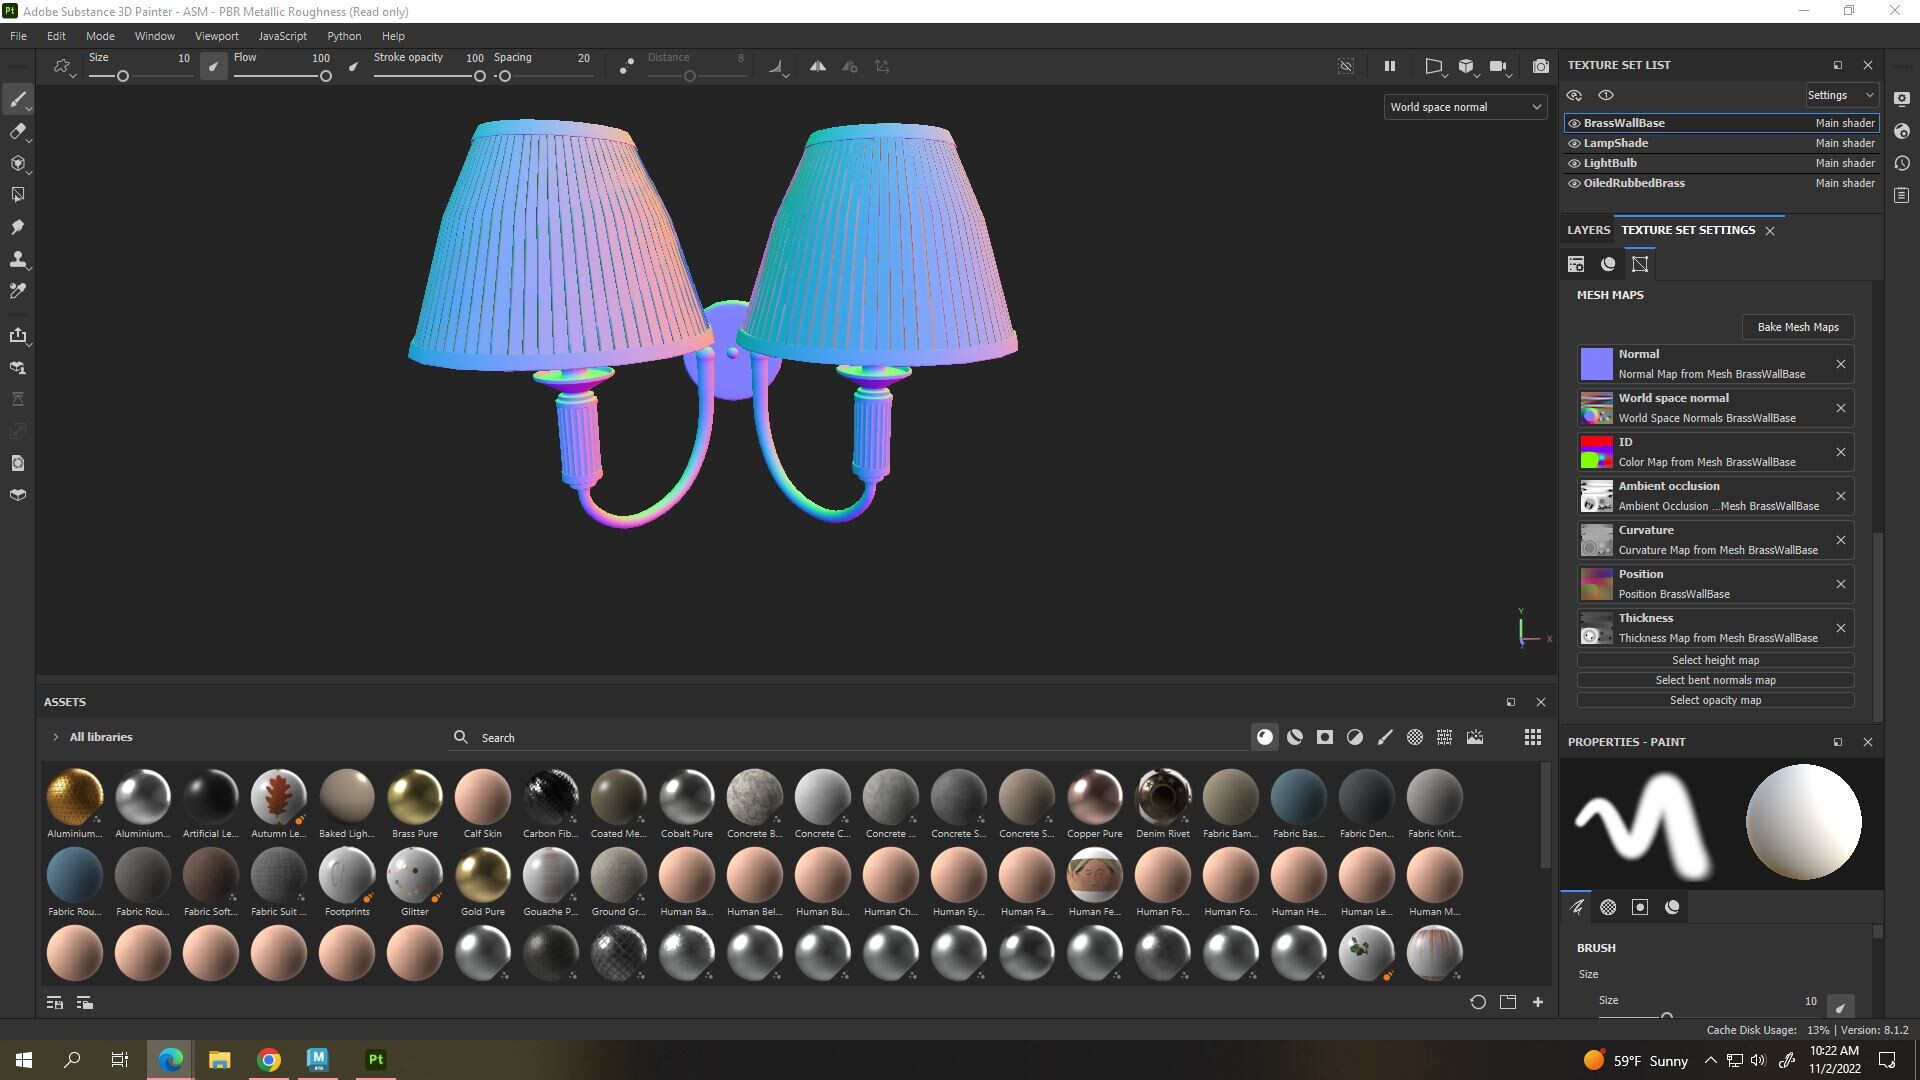Click the Copper Pure material thumbnail
This screenshot has width=1920, height=1080.
coord(1094,797)
